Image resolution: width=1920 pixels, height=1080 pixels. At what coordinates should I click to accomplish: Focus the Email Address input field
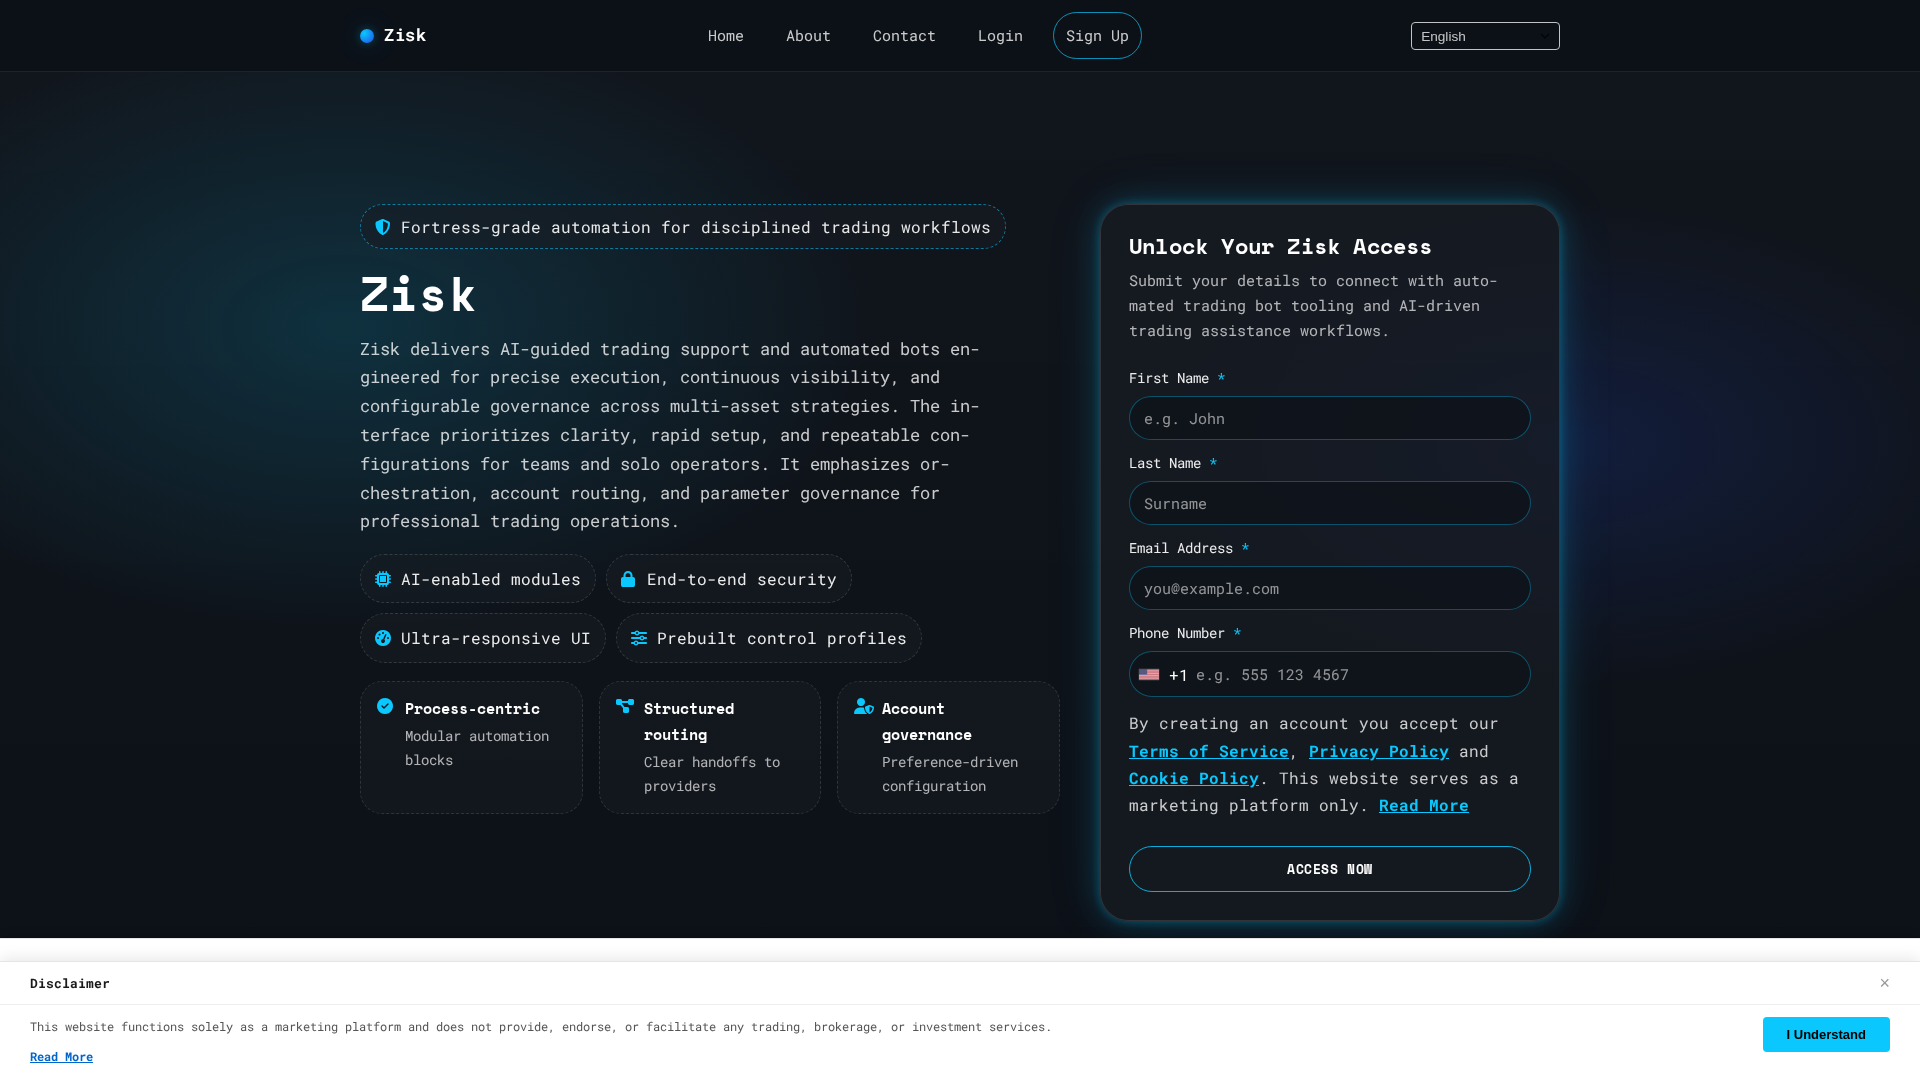(1329, 588)
